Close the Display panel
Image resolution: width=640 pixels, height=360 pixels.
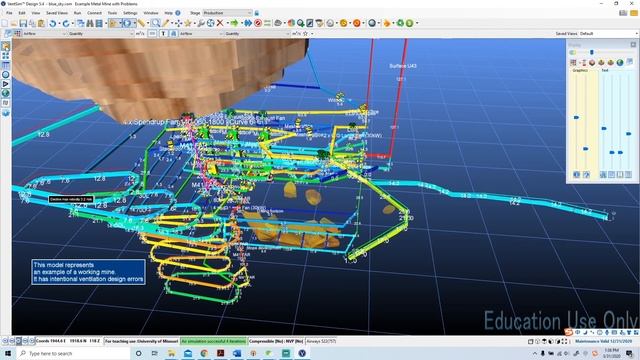tap(633, 44)
